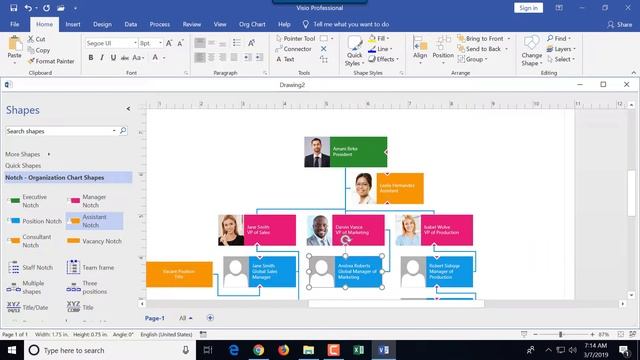This screenshot has height=360, width=640.
Task: Select the Page-1 sheet tab
Action: point(154,318)
